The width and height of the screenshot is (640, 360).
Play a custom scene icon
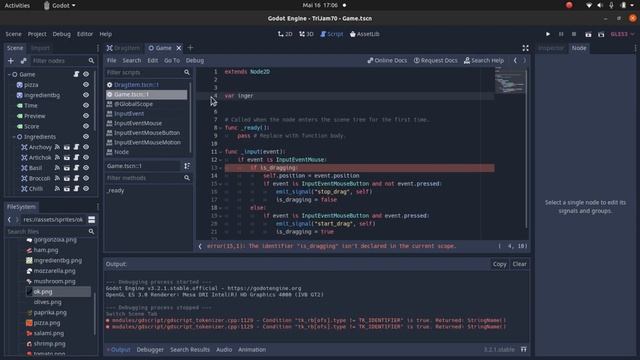601,34
